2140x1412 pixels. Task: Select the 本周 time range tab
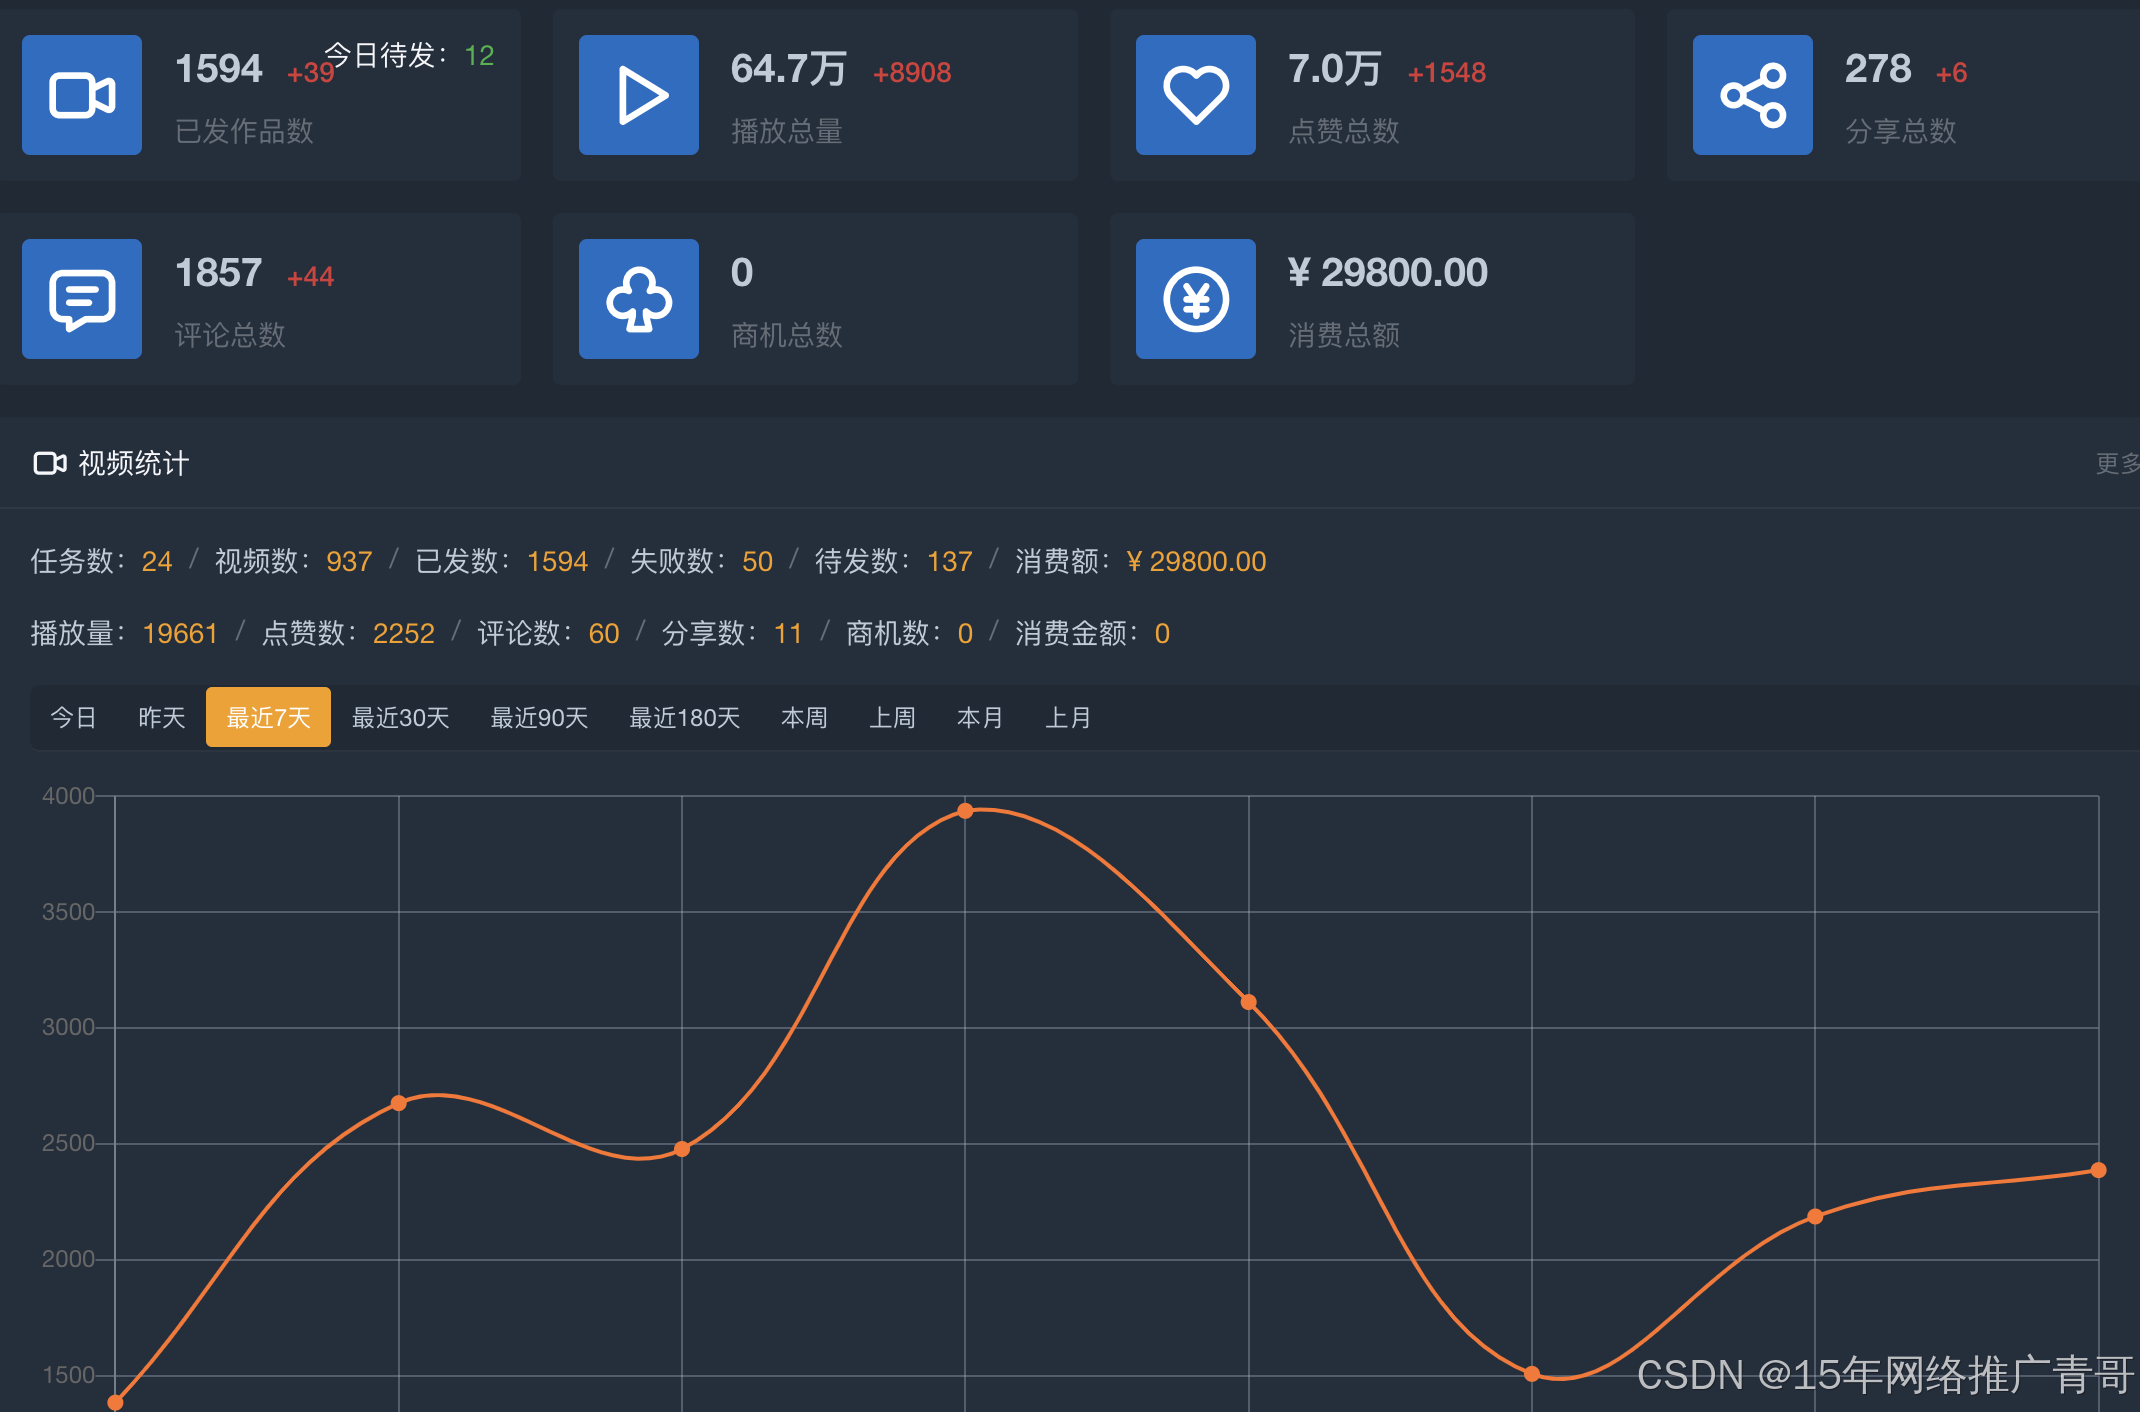pyautogui.click(x=804, y=717)
